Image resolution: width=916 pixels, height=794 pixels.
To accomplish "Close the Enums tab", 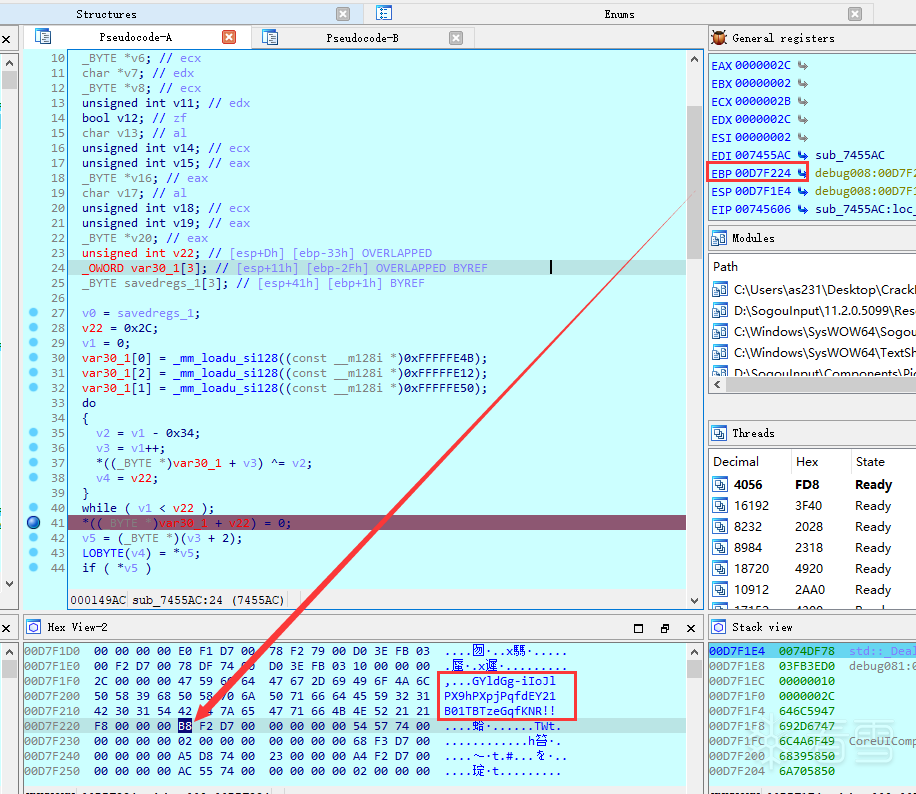I will (x=854, y=14).
